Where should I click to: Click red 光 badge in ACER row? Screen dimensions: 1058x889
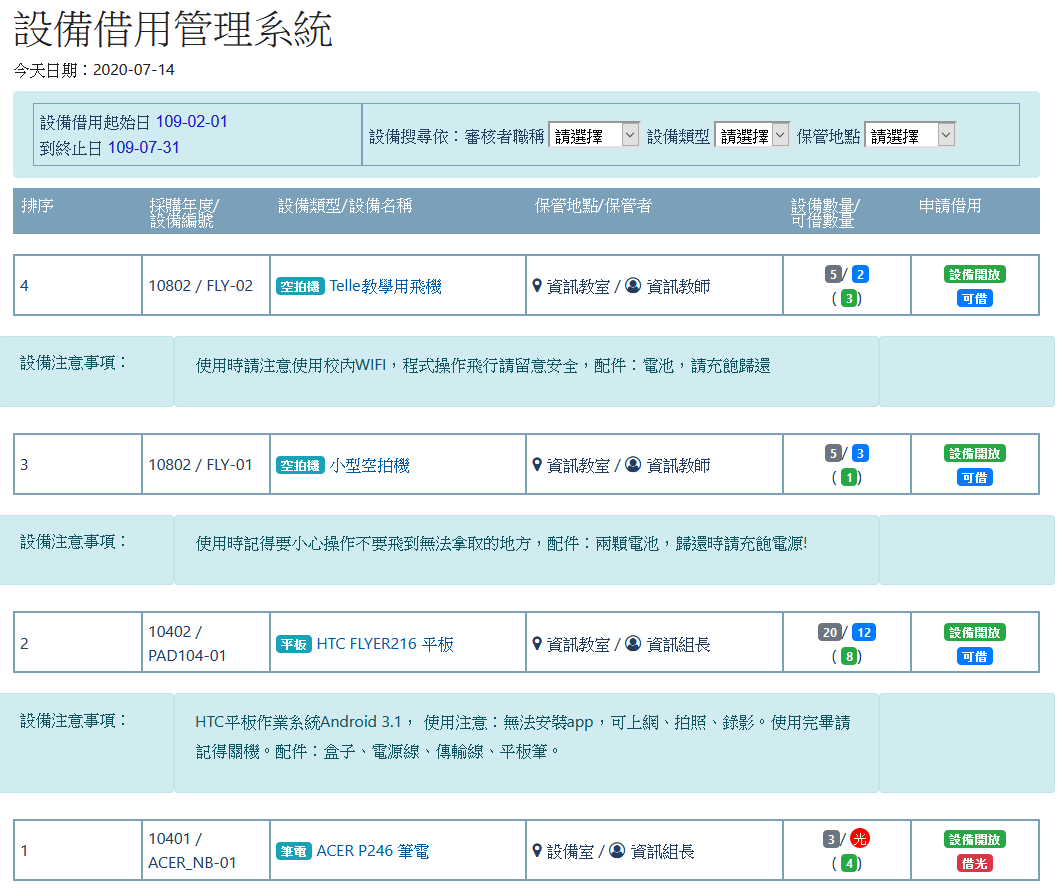pyautogui.click(x=859, y=838)
